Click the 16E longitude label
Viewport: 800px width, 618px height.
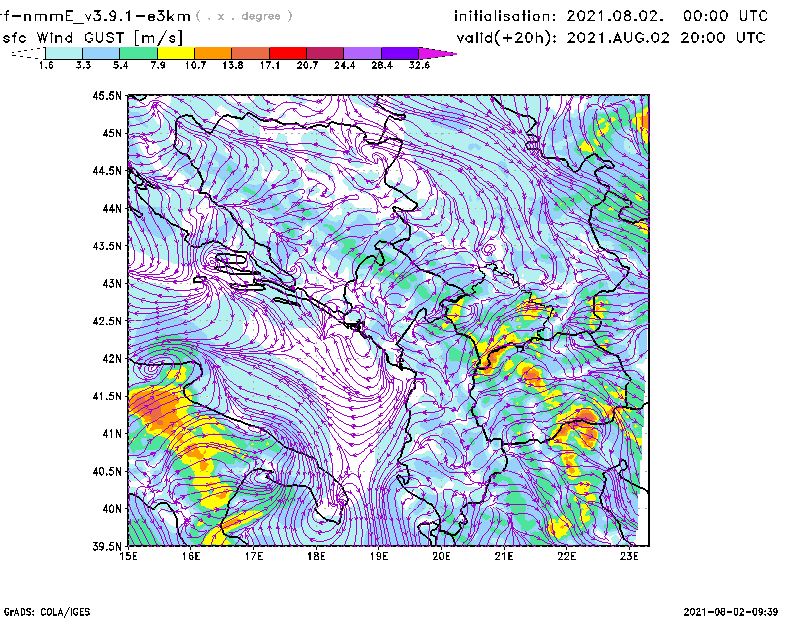191,556
